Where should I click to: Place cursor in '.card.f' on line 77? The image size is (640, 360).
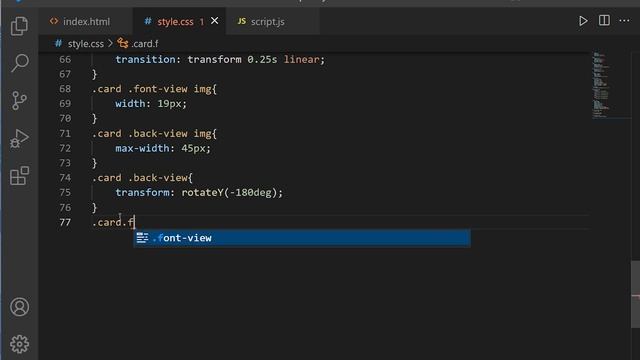(x=113, y=222)
